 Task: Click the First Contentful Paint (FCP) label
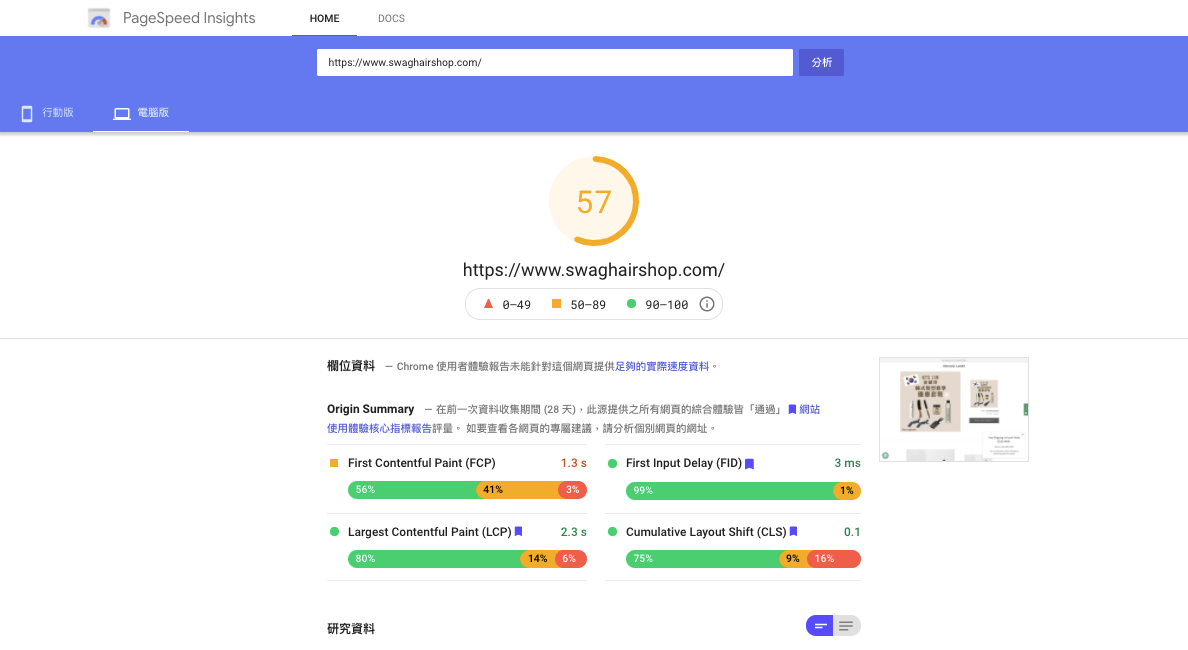click(421, 463)
